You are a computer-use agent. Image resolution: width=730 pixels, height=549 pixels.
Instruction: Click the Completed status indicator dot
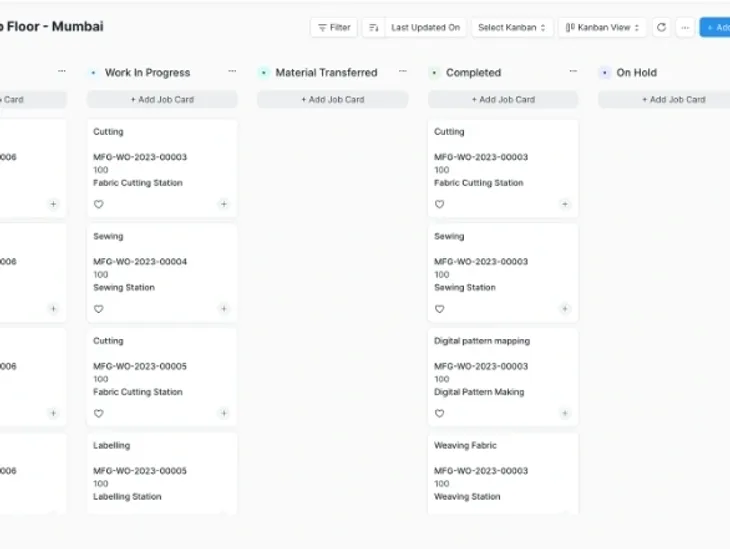pyautogui.click(x=434, y=73)
